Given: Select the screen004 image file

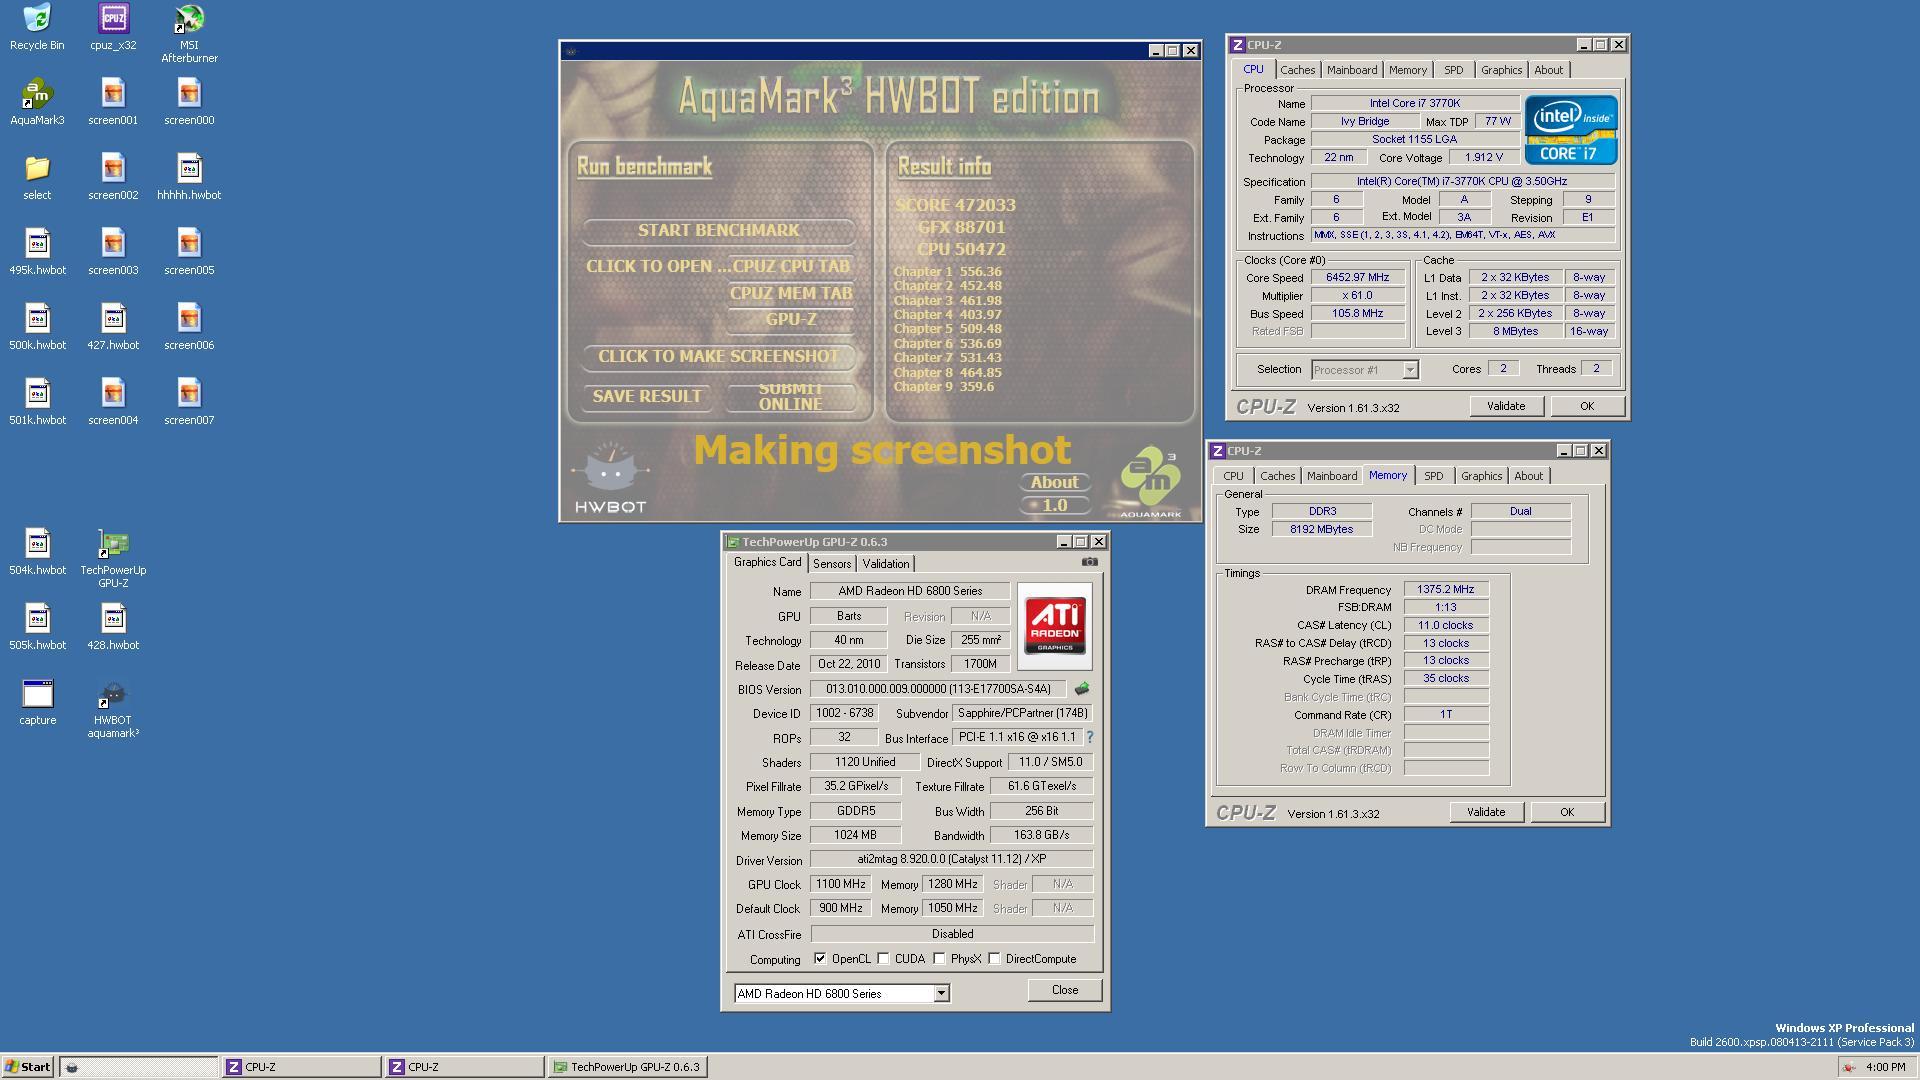Looking at the screenshot, I should [x=113, y=402].
